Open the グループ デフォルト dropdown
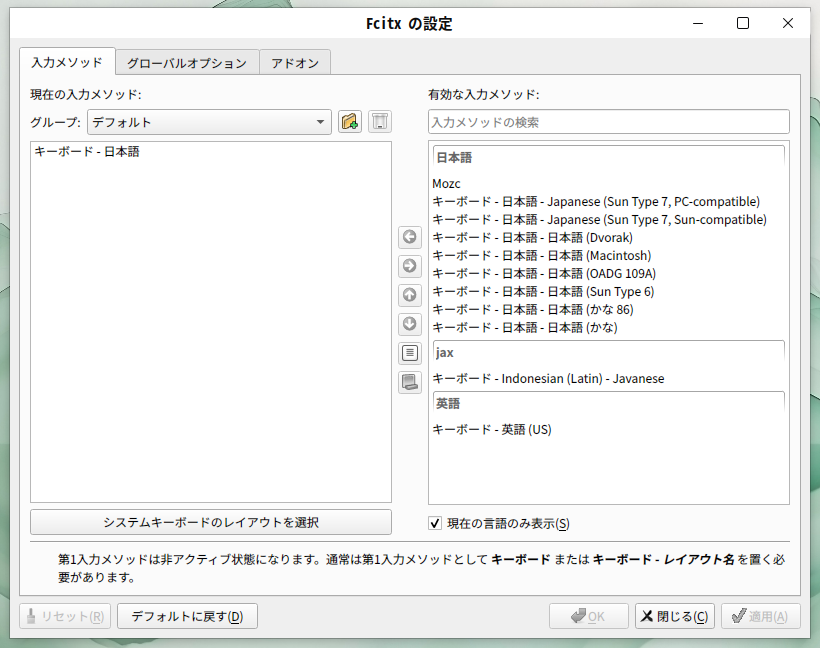This screenshot has width=820, height=648. pyautogui.click(x=209, y=122)
